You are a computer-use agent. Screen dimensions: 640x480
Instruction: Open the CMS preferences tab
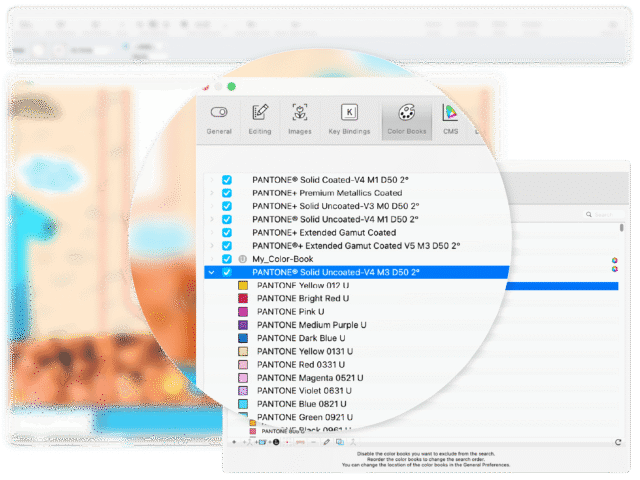pos(450,120)
